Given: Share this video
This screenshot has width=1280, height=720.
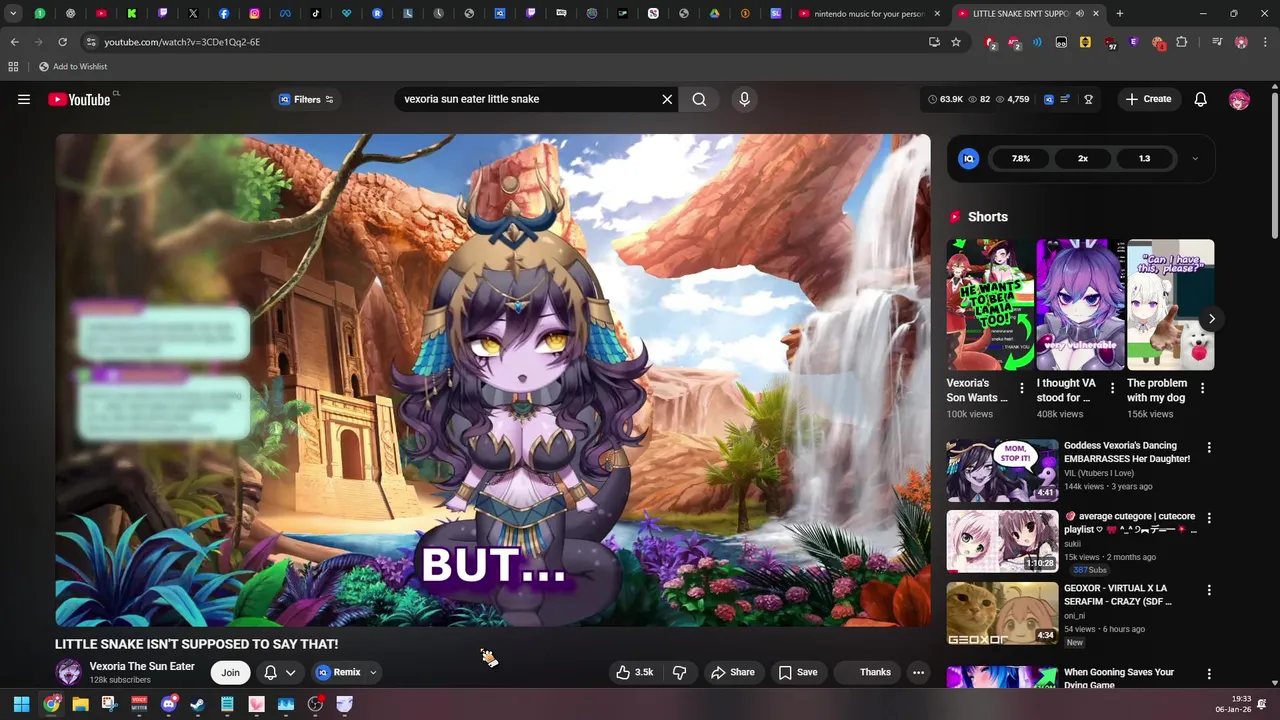Looking at the screenshot, I should coord(733,672).
